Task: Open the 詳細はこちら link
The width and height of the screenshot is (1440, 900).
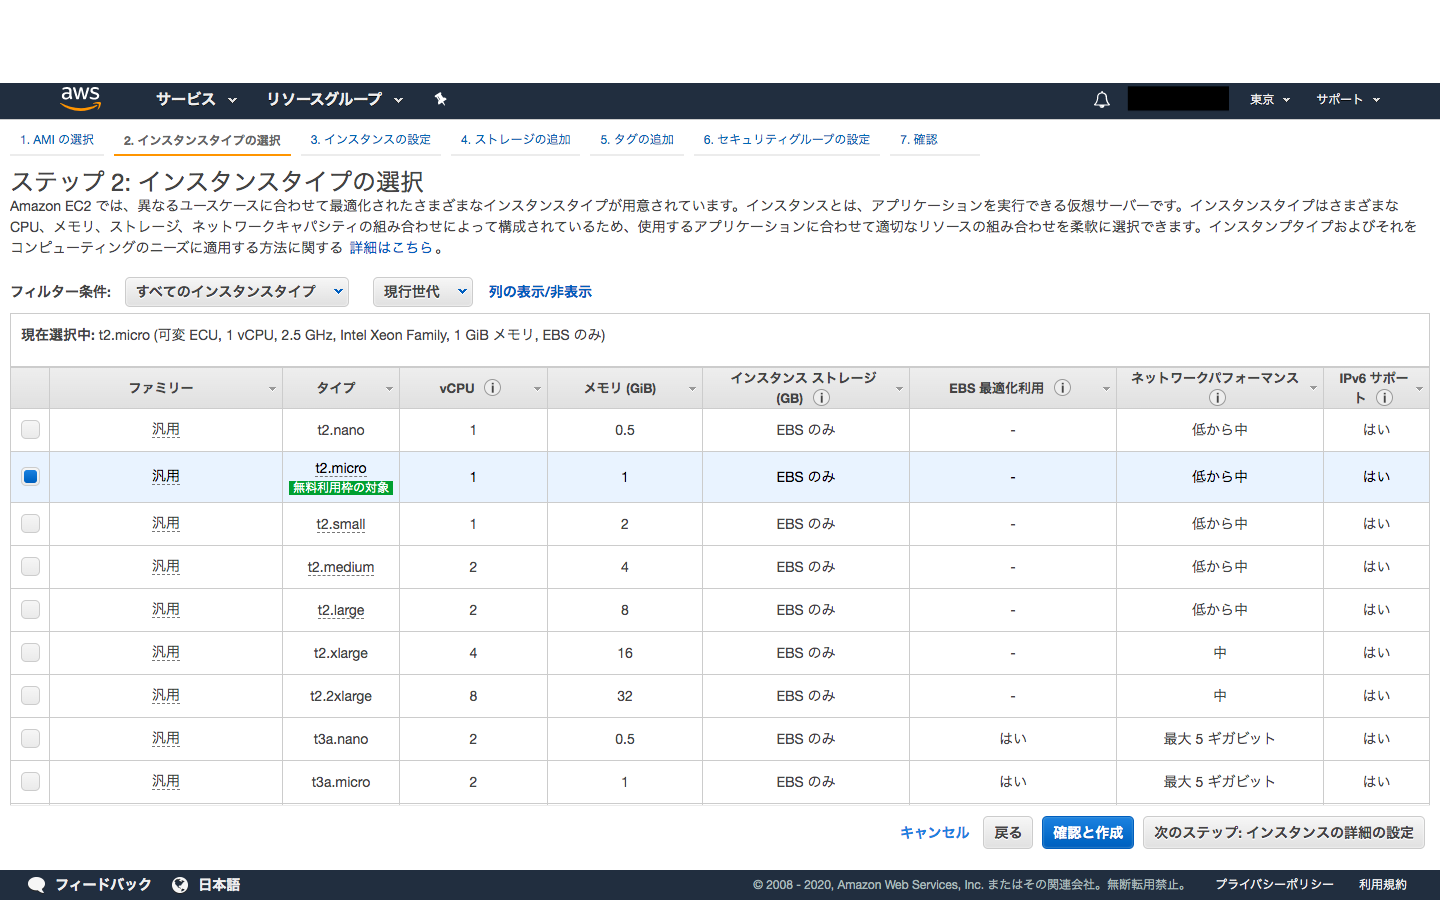Action: click(391, 247)
